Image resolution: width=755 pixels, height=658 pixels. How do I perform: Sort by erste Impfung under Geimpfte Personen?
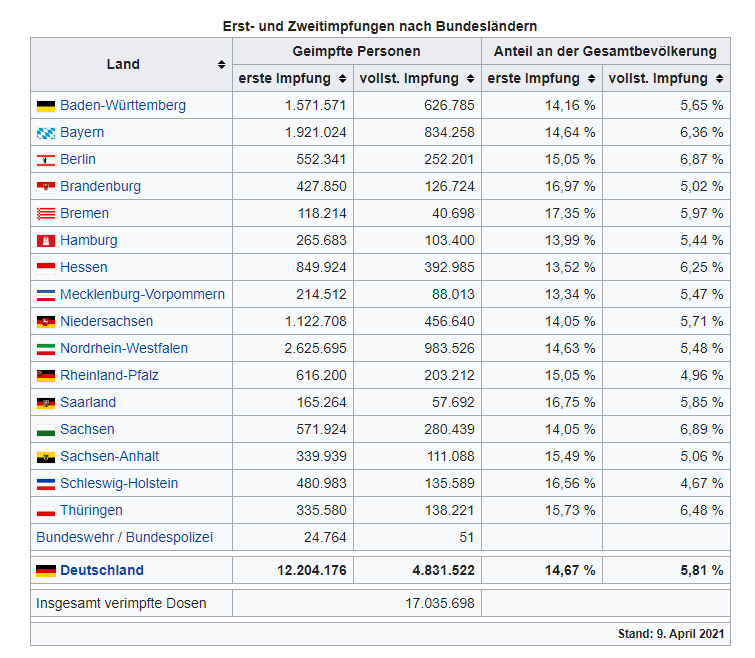pos(343,78)
